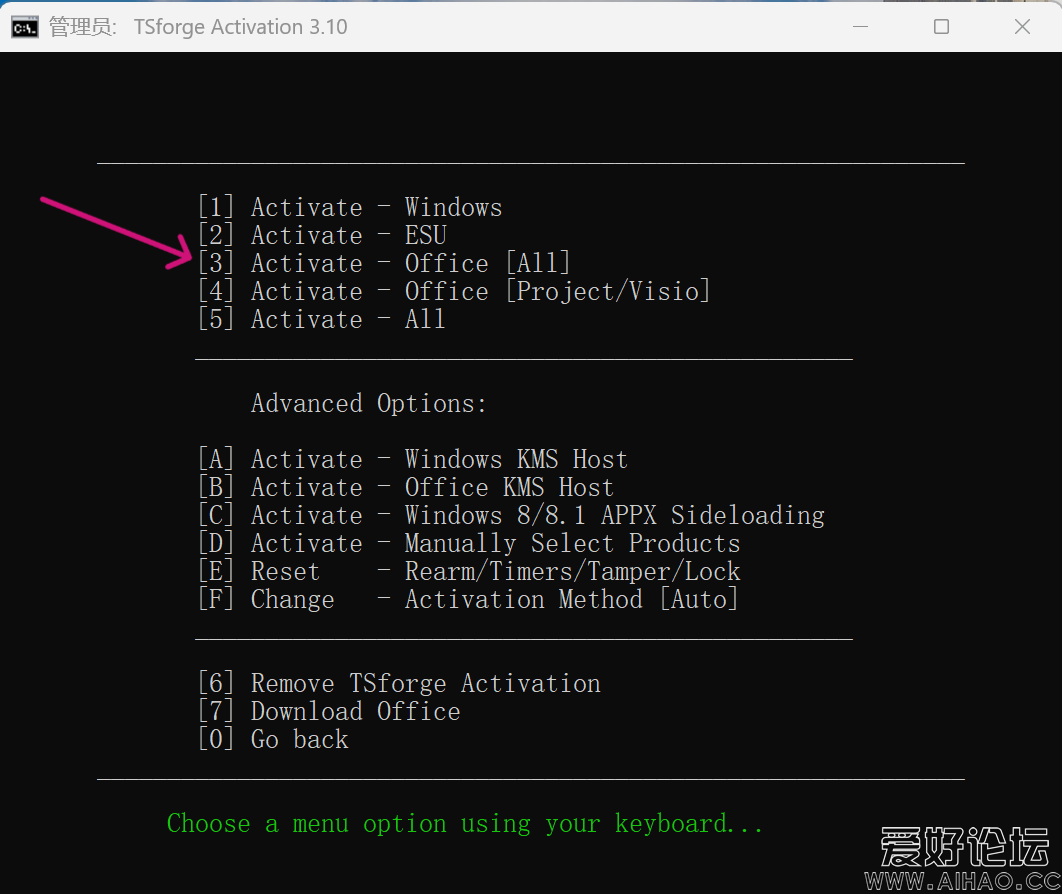The height and width of the screenshot is (894, 1062).
Task: Select [C] Windows 8/8.1 APPX Sideloading
Action: [511, 515]
